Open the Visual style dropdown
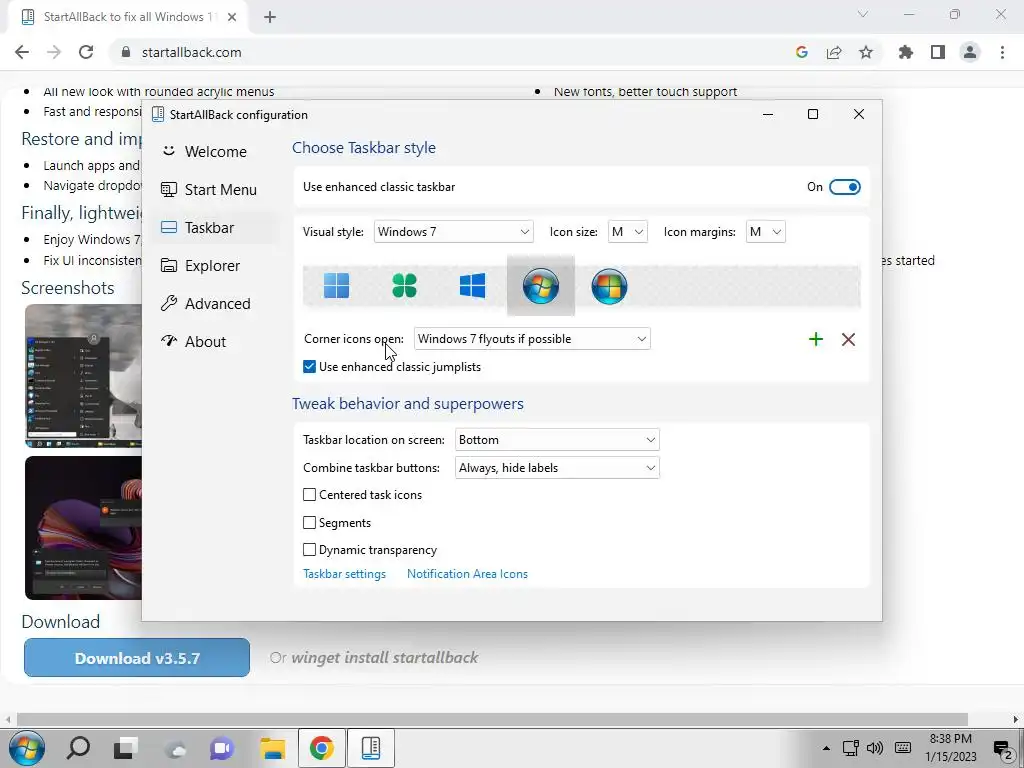The image size is (1024, 768). 454,232
